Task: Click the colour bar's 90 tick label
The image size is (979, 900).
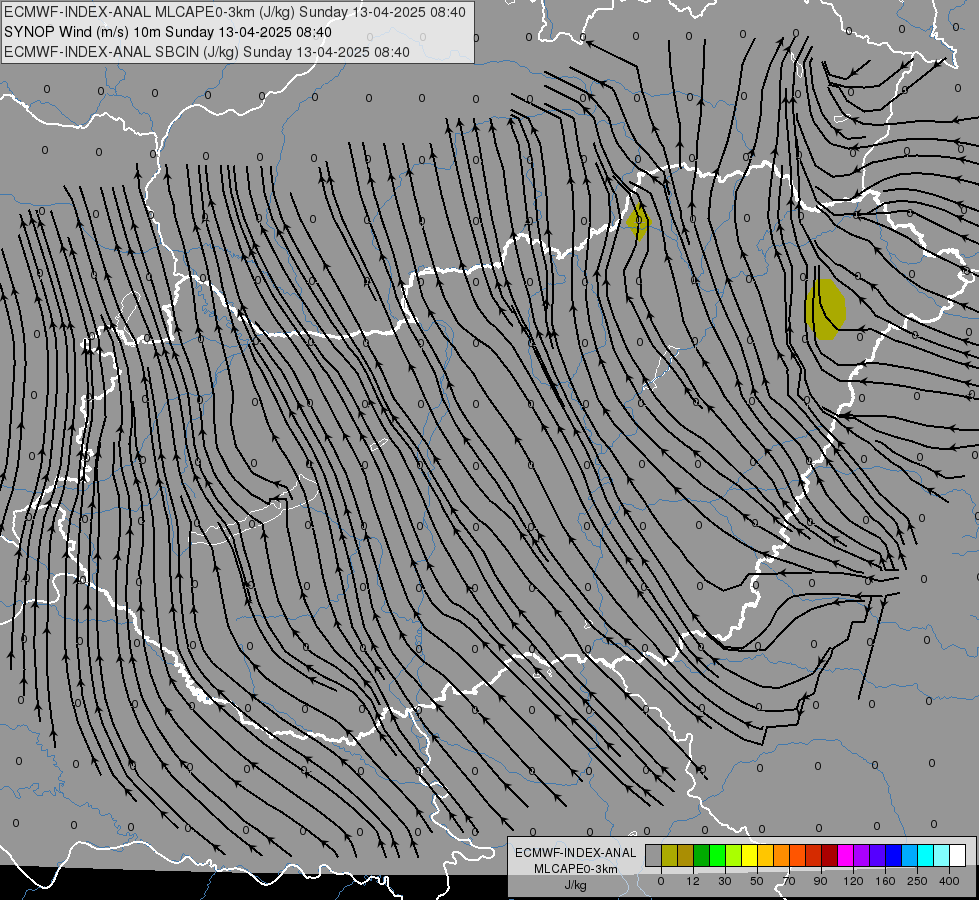Action: pyautogui.click(x=821, y=882)
